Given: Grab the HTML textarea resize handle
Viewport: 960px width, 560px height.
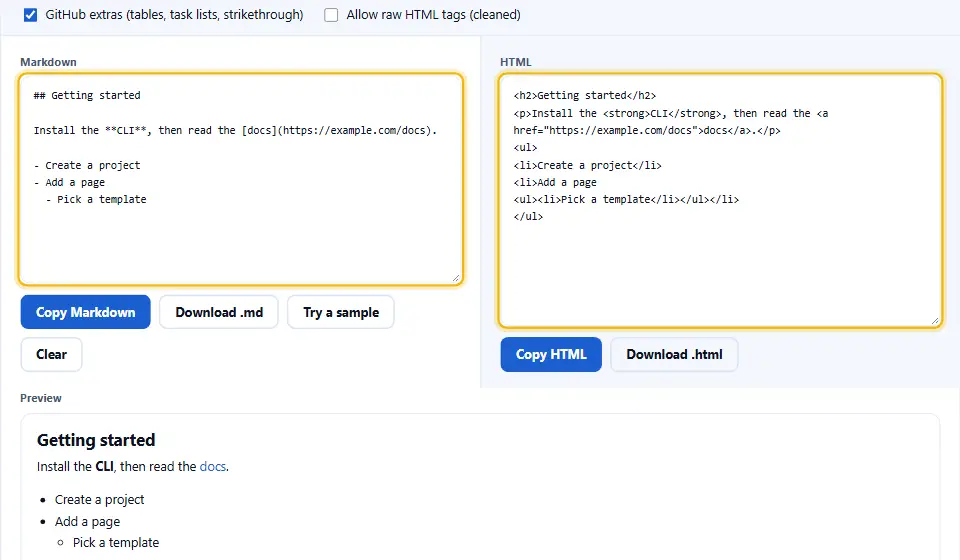Looking at the screenshot, I should point(935,321).
